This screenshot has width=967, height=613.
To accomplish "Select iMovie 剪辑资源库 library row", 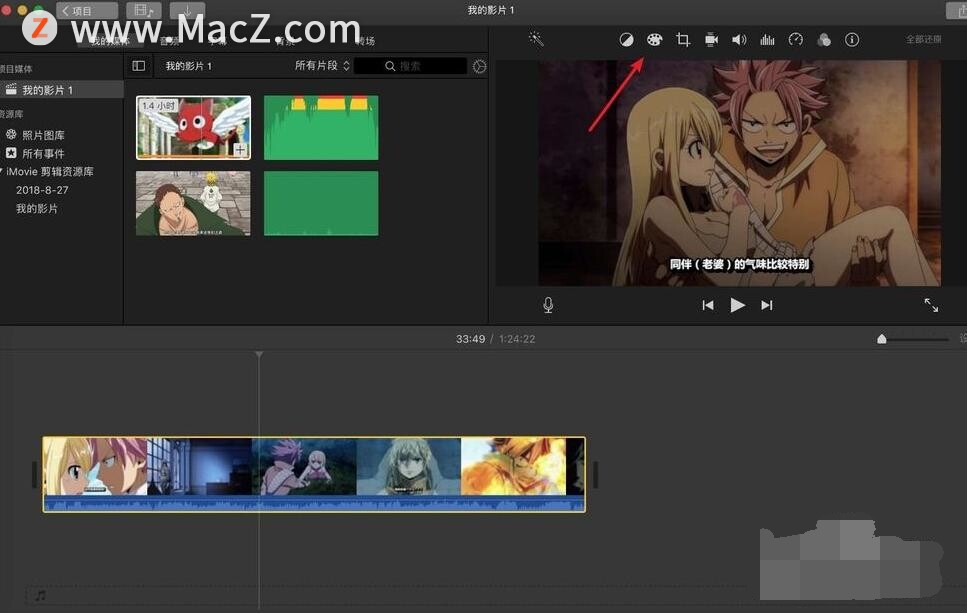I will click(x=49, y=171).
